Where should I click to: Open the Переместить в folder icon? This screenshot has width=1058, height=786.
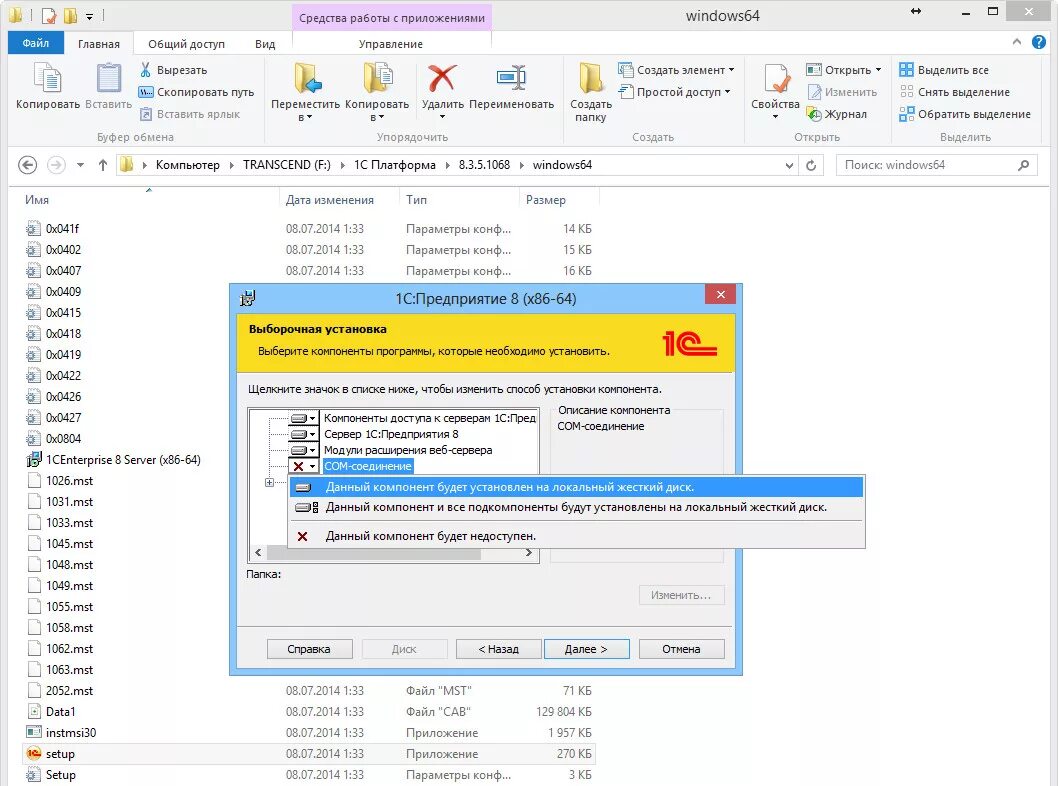[x=308, y=78]
